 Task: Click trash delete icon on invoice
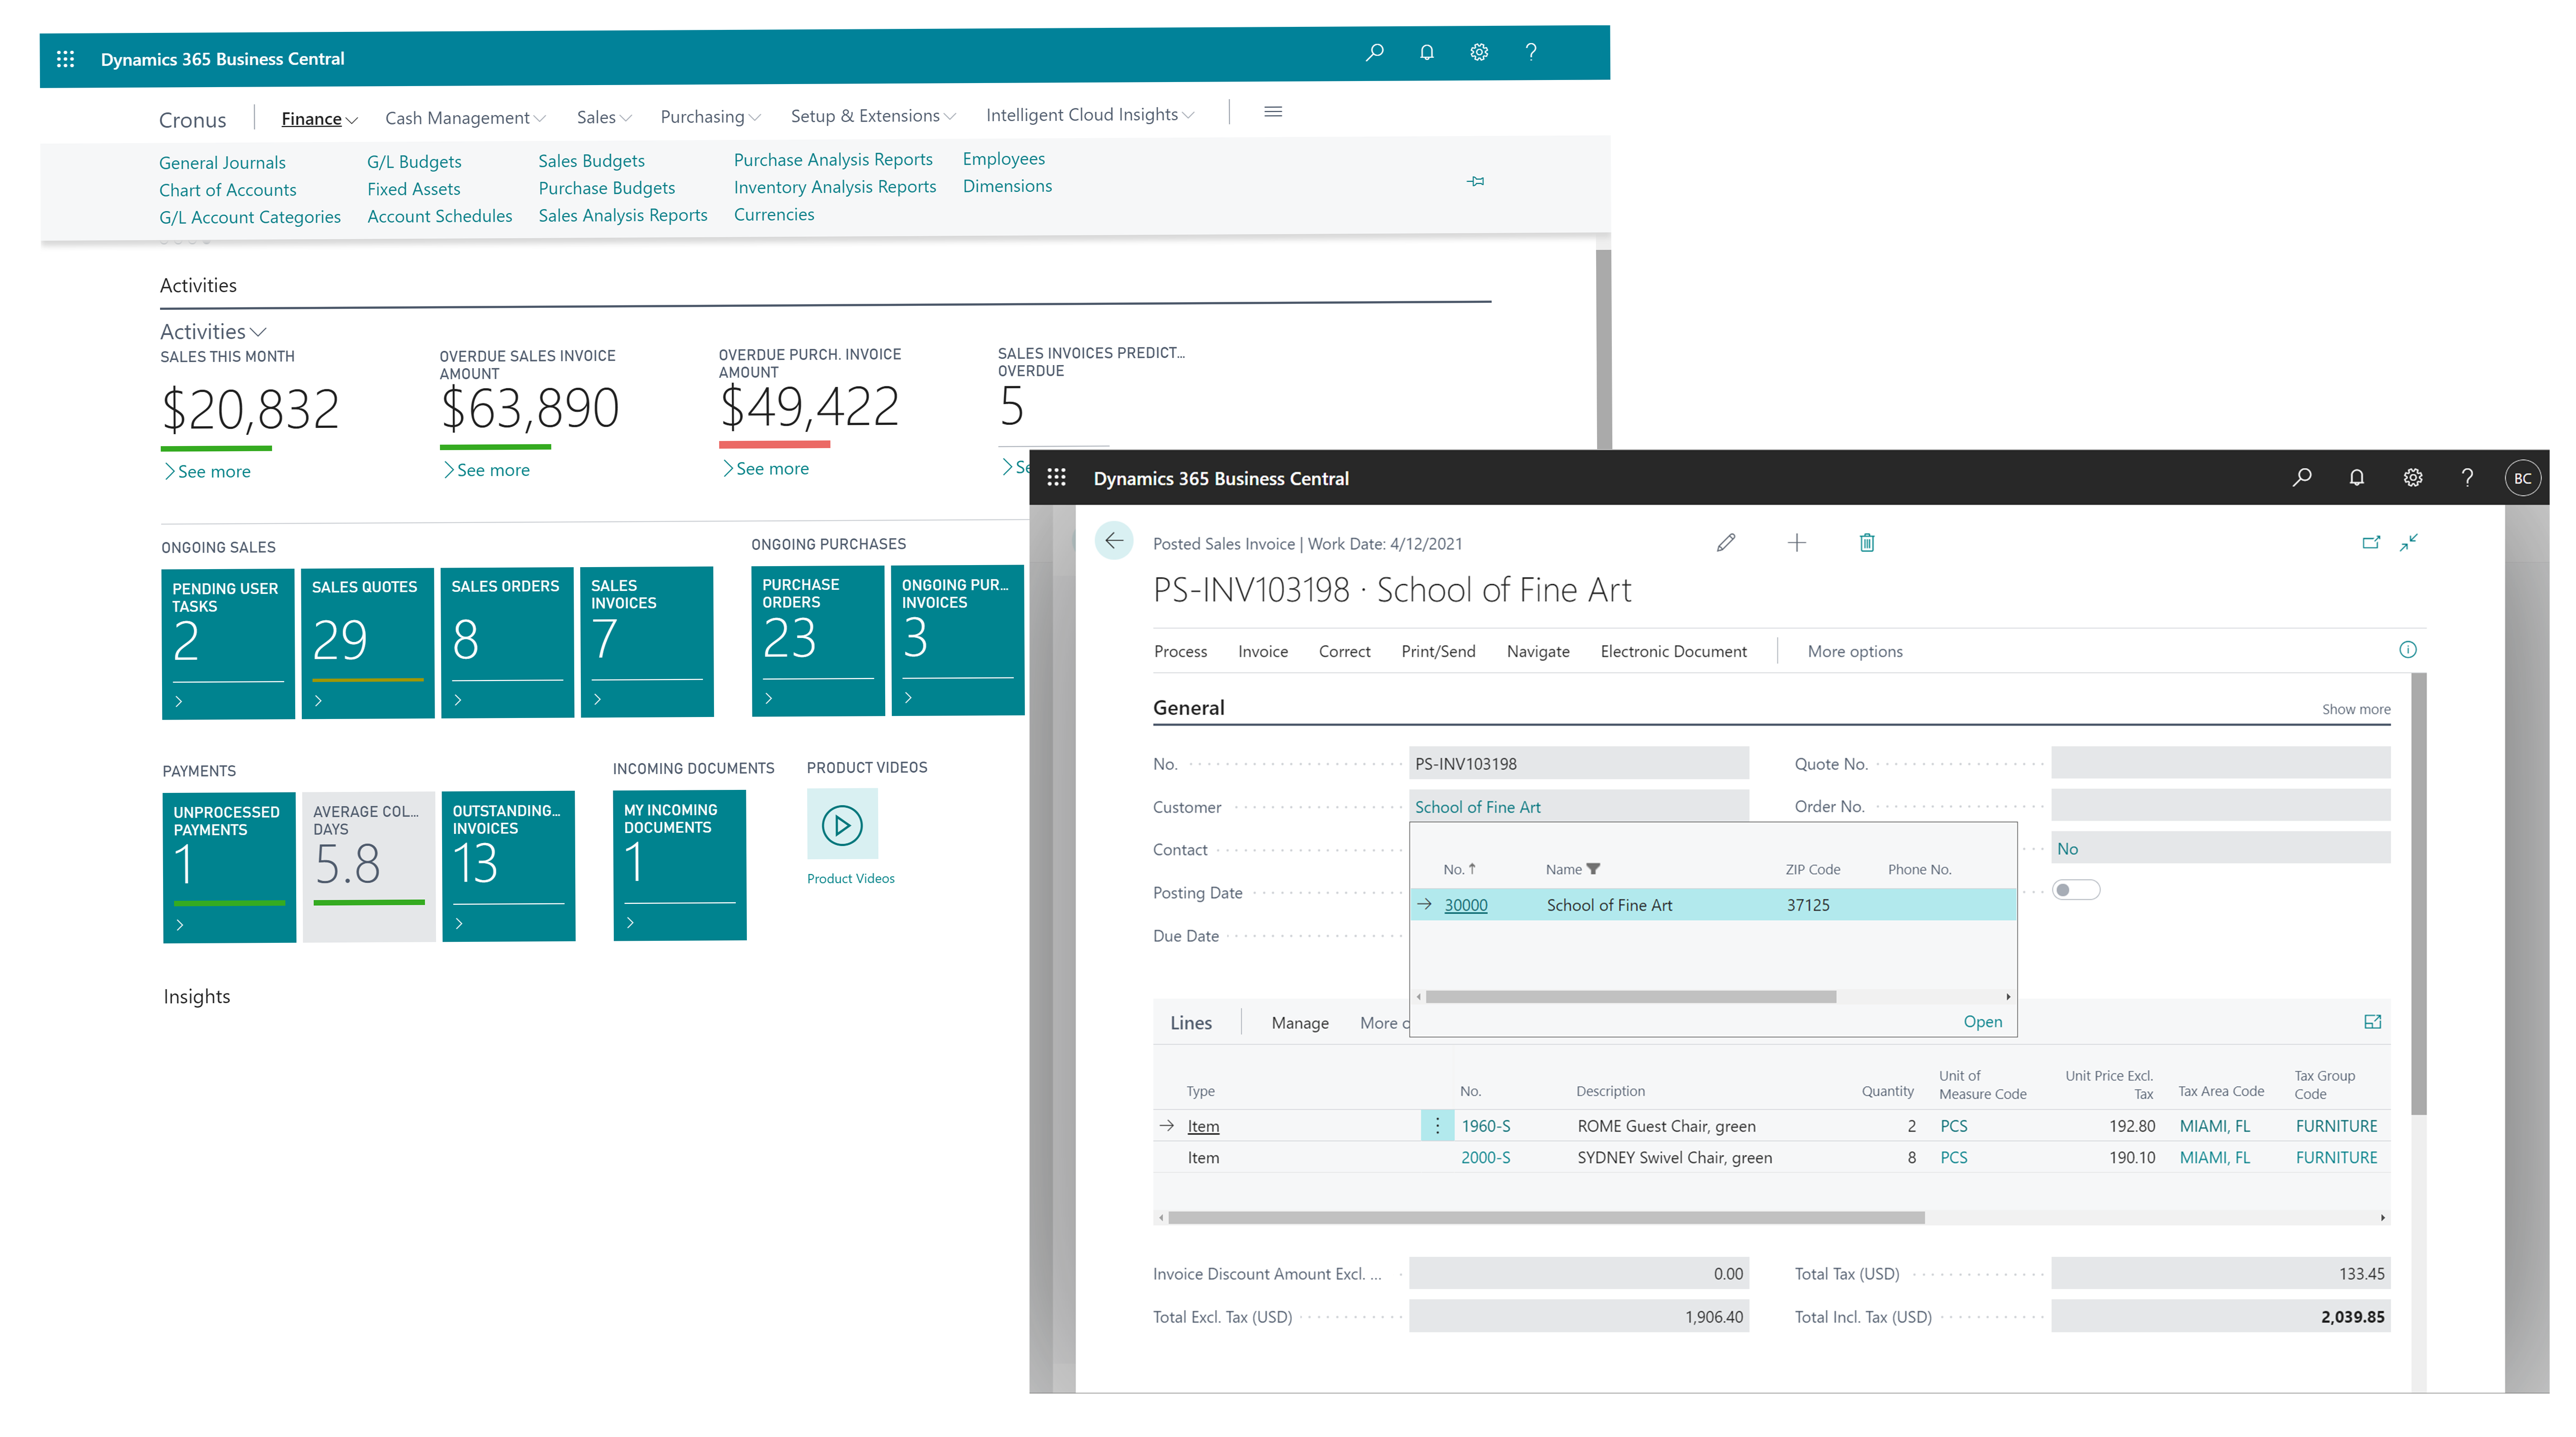(1867, 543)
